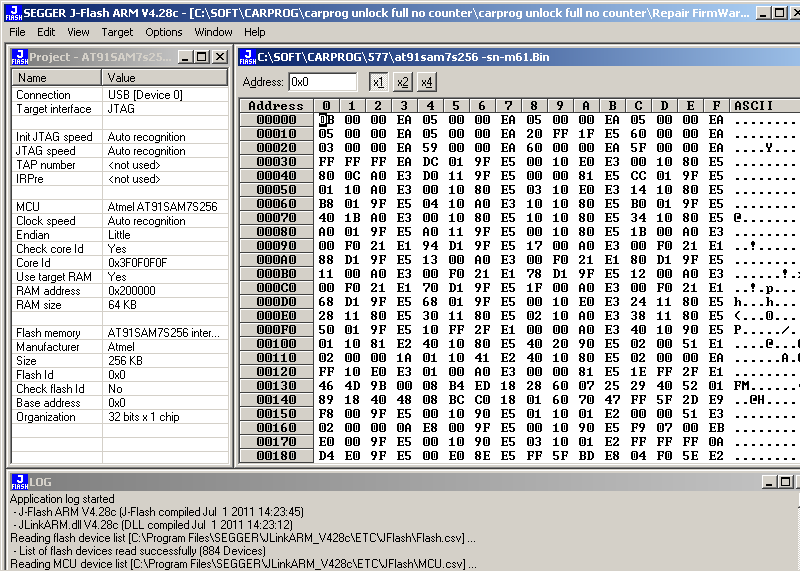
Task: Click the LOG window's J-Flash icon
Action: coord(19,482)
